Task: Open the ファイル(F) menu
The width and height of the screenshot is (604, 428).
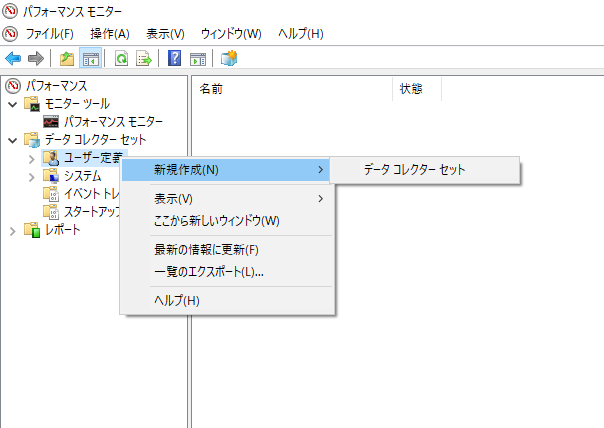Action: [x=49, y=34]
